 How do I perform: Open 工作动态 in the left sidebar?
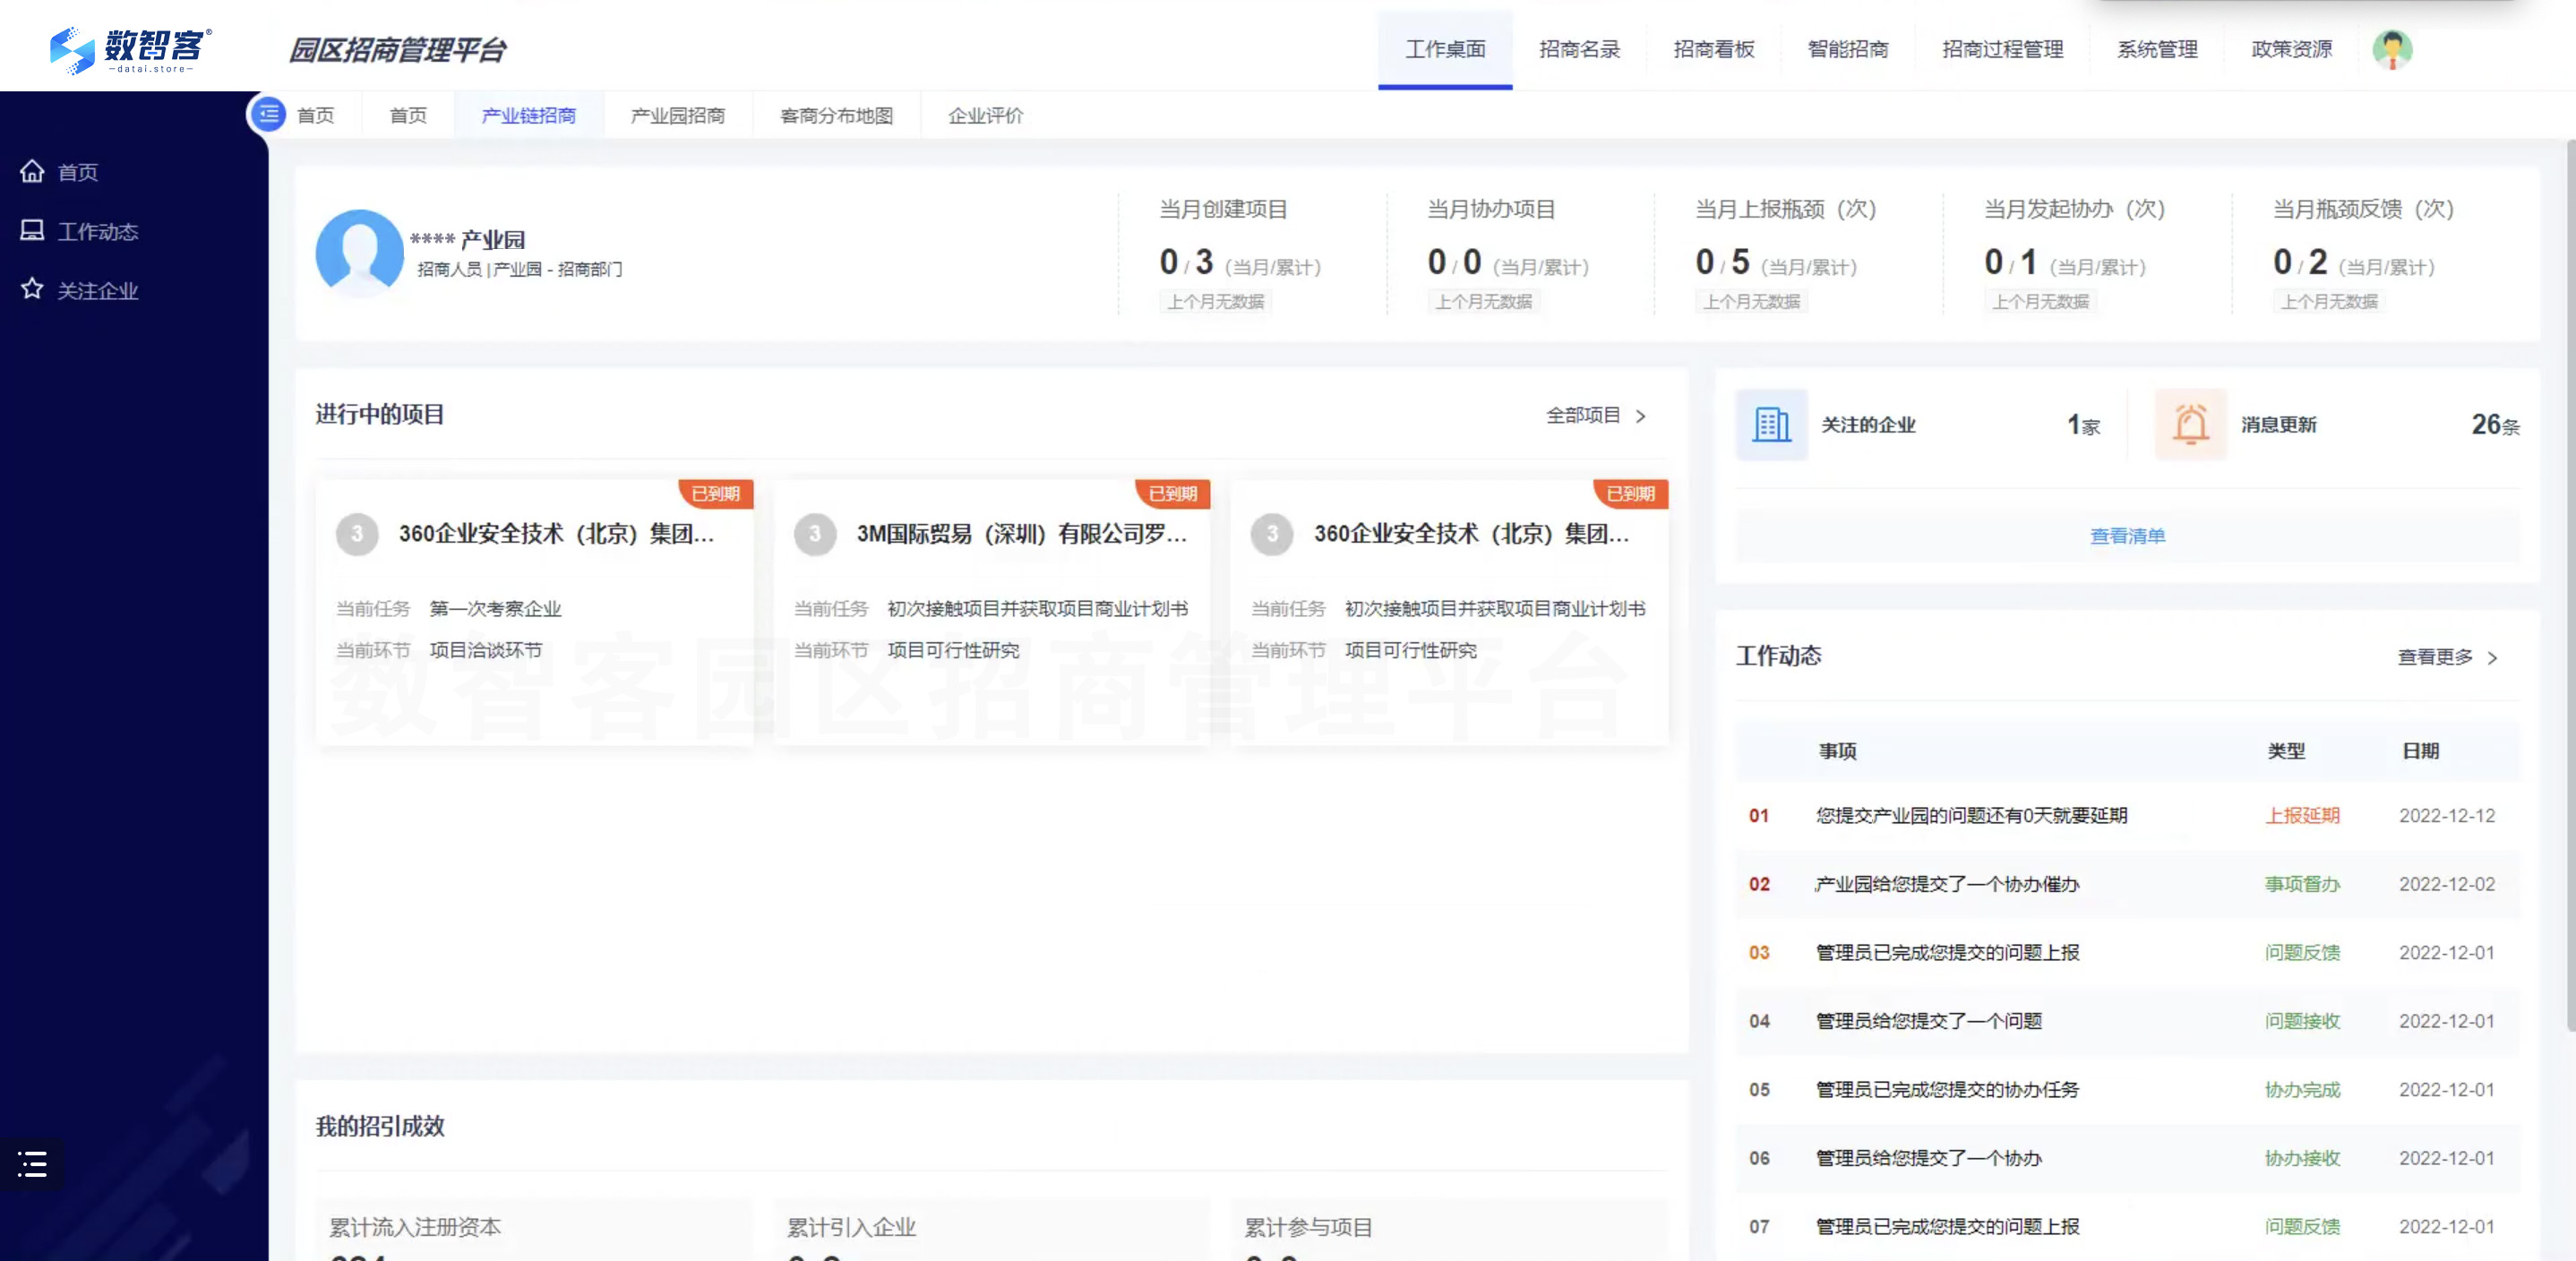tap(98, 231)
